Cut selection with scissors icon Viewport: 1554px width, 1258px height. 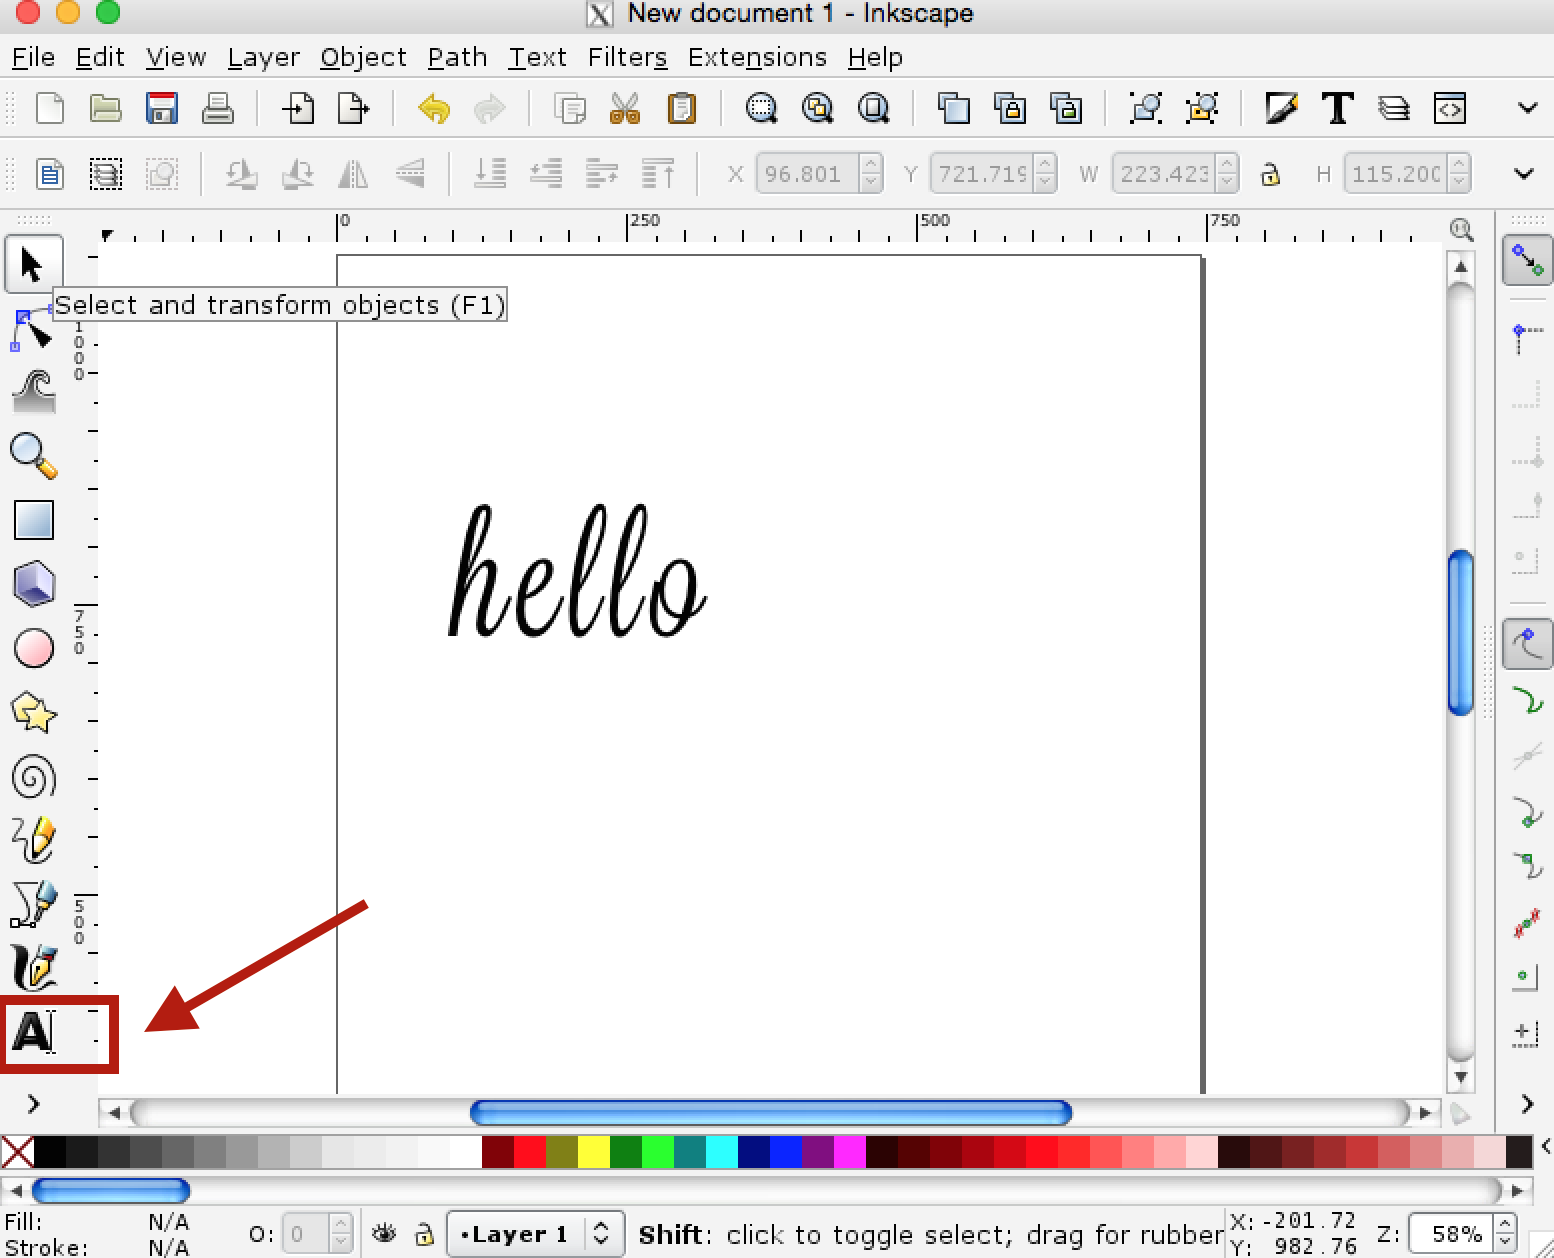[x=625, y=107]
